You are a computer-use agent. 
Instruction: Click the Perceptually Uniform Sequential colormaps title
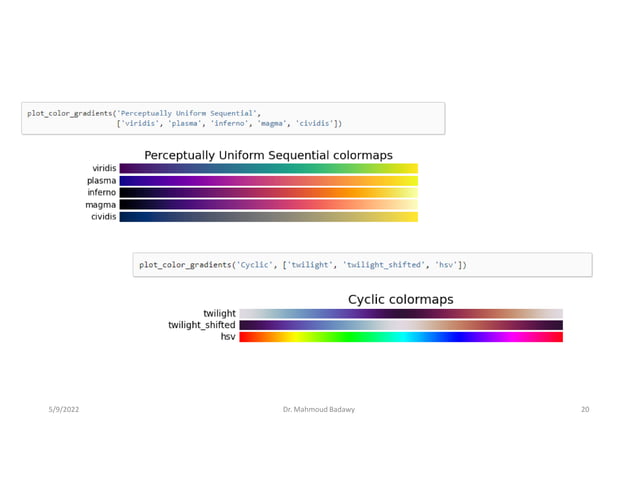pyautogui.click(x=268, y=155)
